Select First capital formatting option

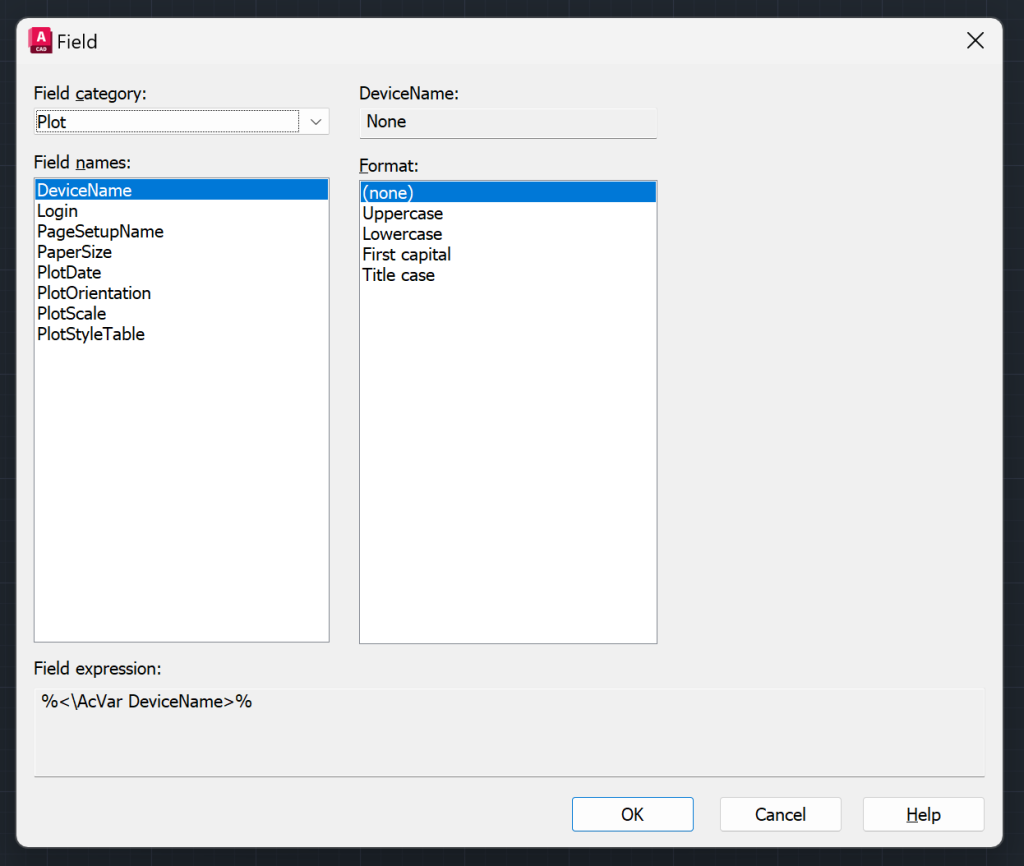406,254
